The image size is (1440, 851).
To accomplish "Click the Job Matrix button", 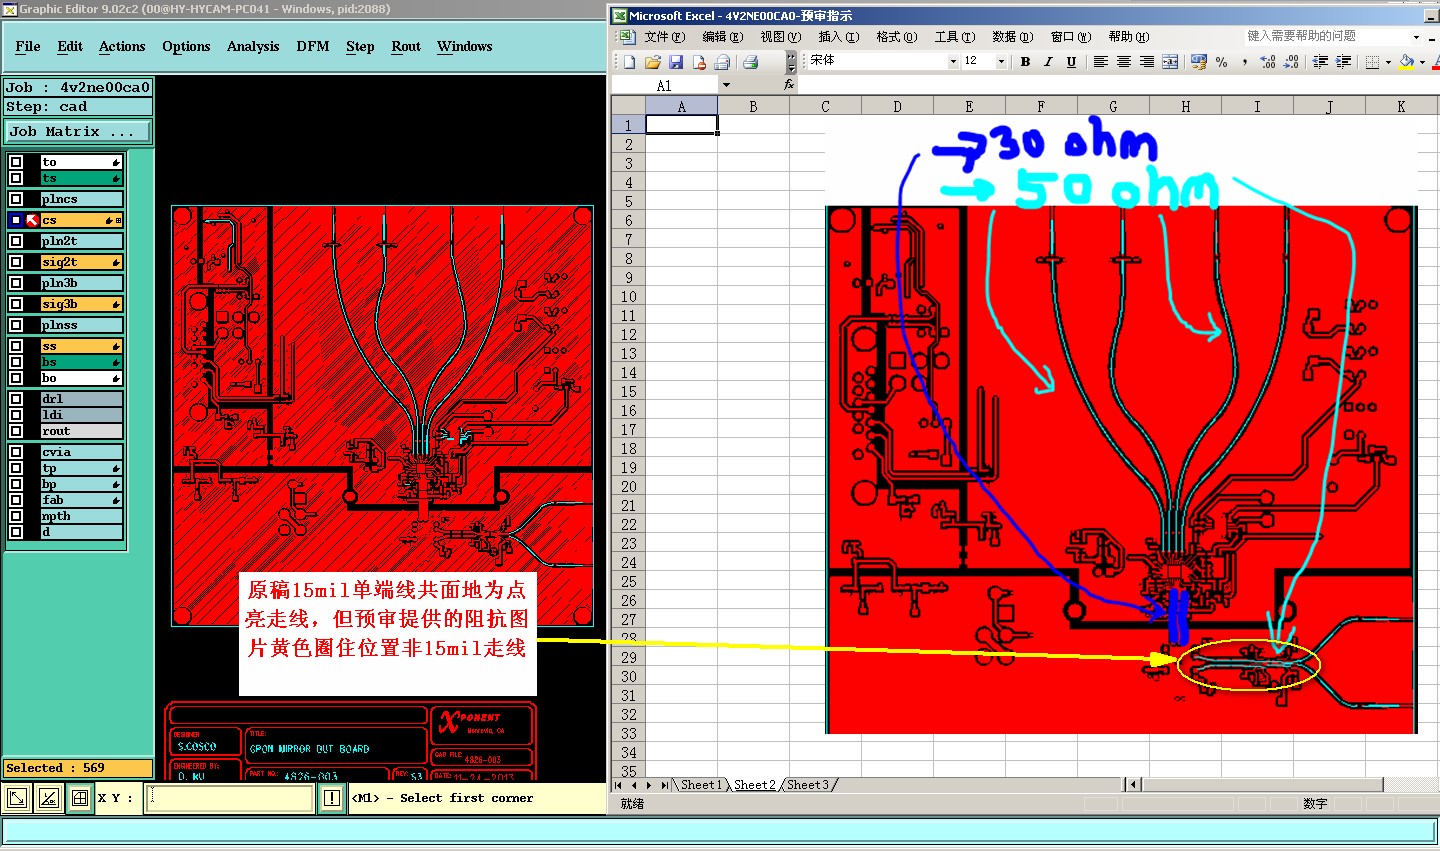I will pyautogui.click(x=78, y=131).
